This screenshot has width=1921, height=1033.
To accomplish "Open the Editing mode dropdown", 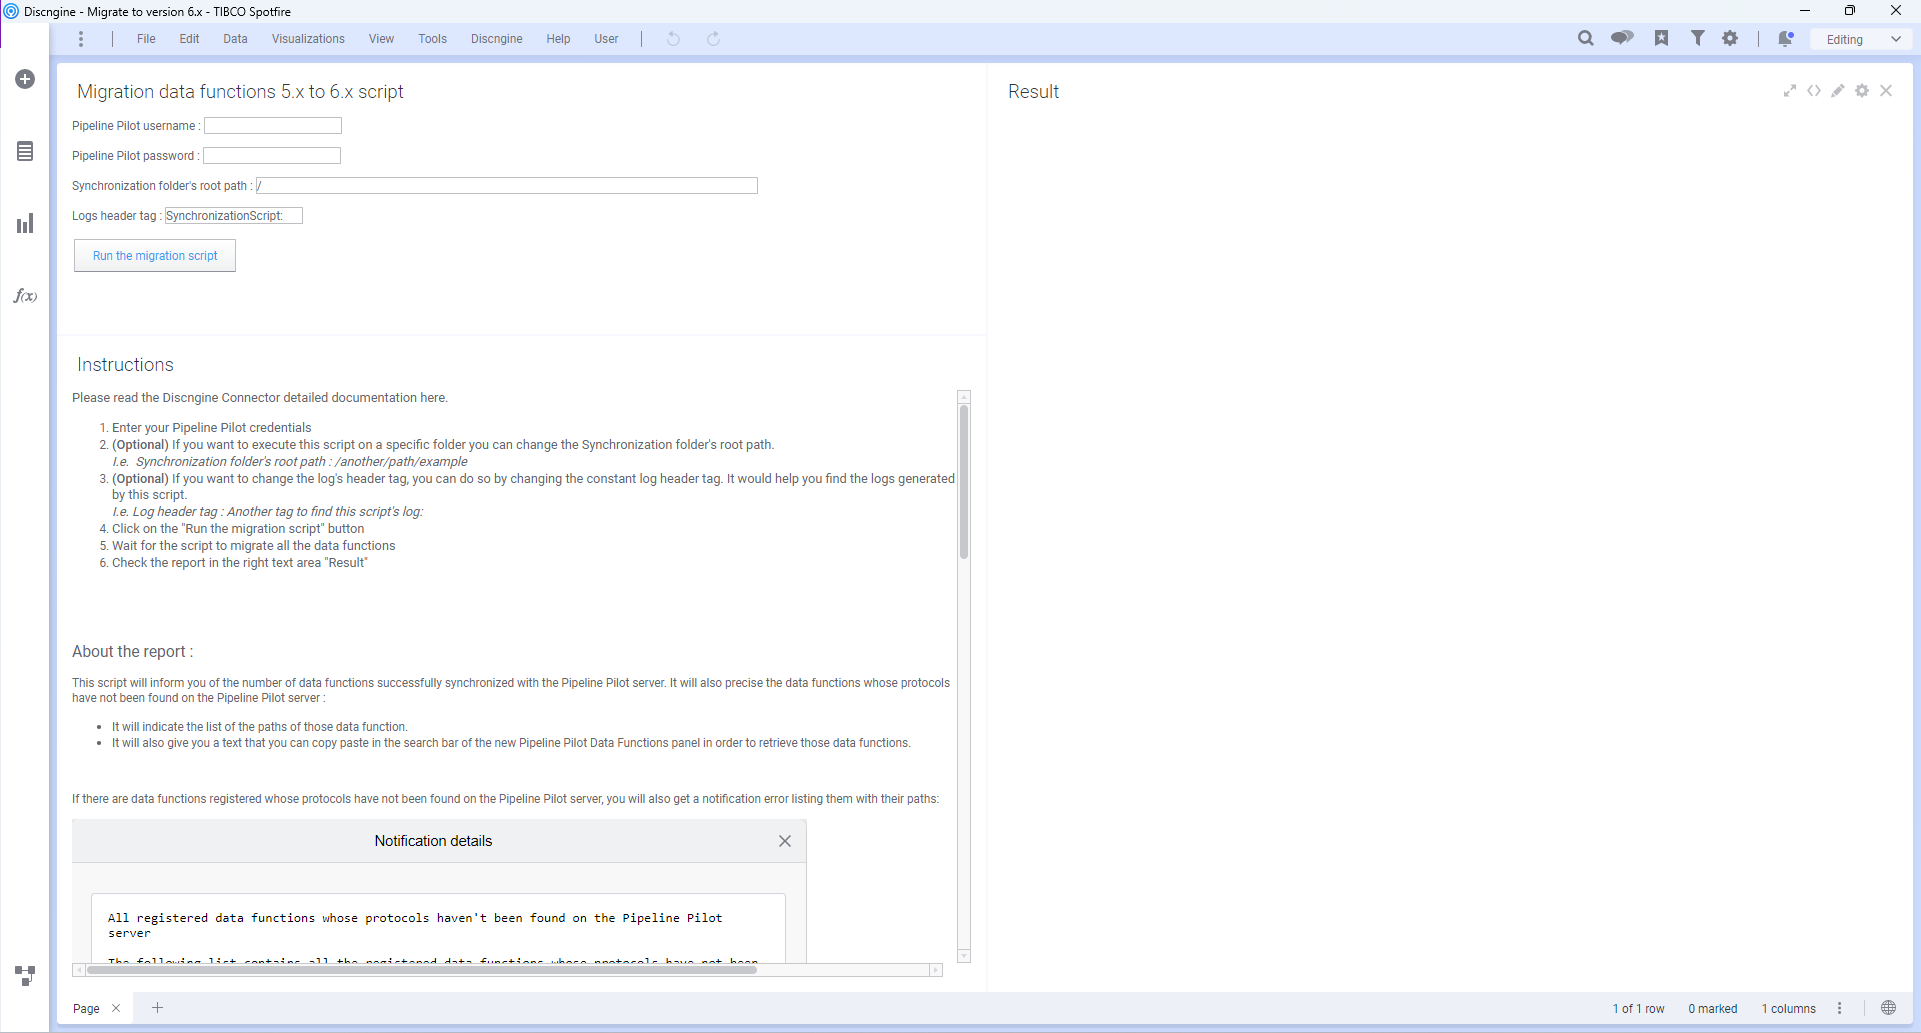I will click(x=1862, y=39).
